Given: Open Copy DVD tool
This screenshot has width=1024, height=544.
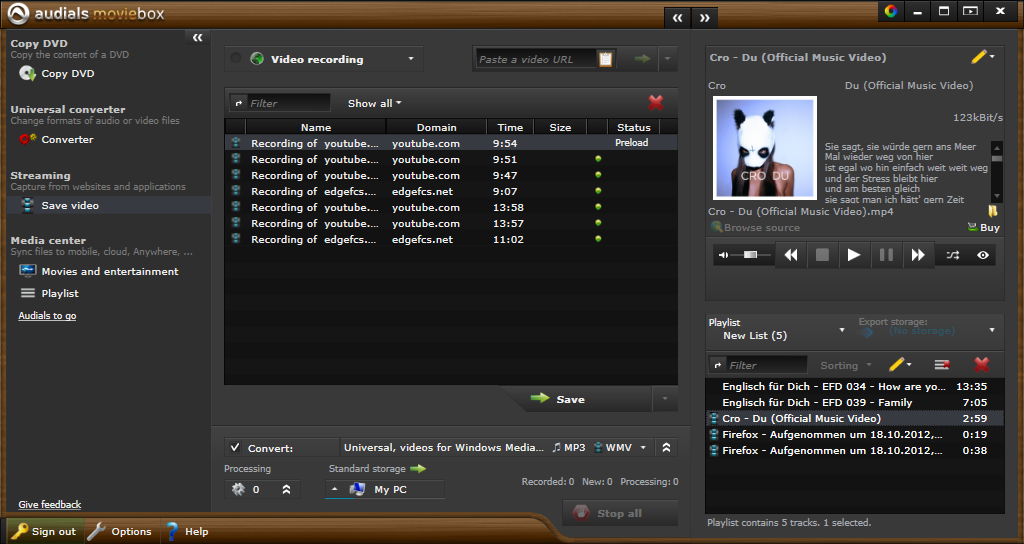Looking at the screenshot, I should (57, 74).
